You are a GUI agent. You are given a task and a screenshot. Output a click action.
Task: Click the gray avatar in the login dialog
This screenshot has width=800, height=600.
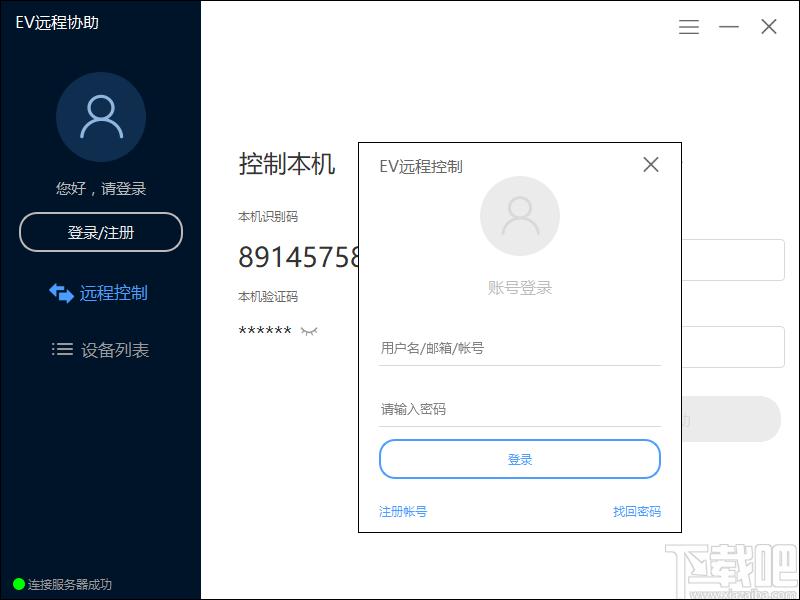coord(520,216)
